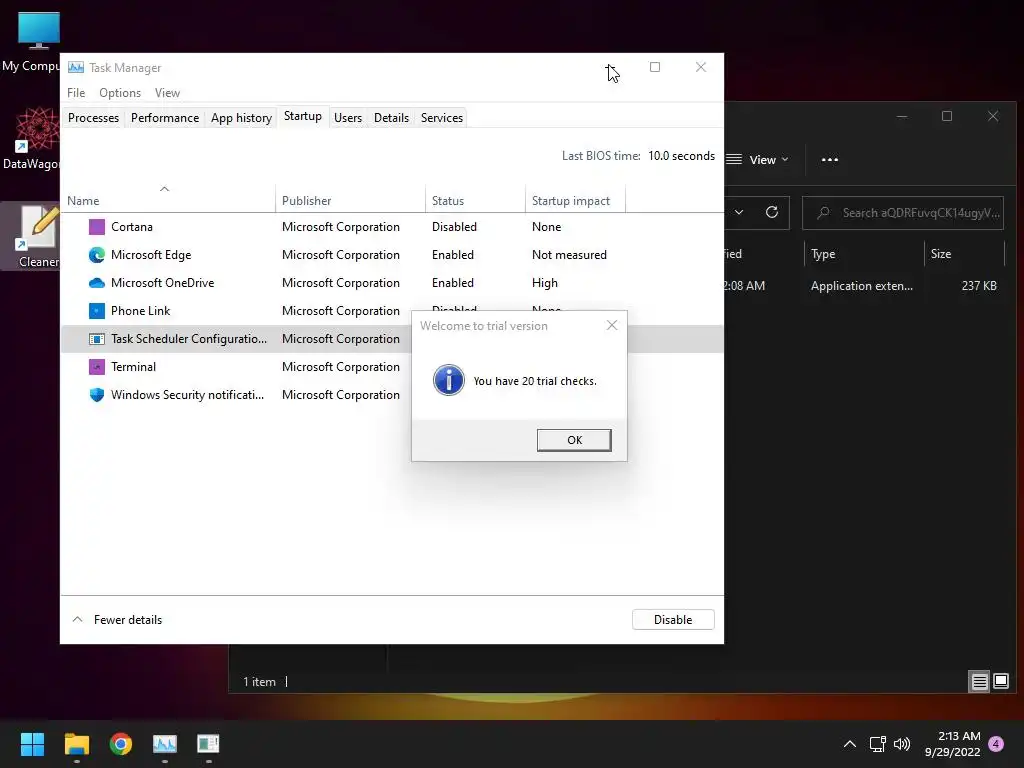Image resolution: width=1024 pixels, height=768 pixels.
Task: Click the Task Scheduler Configuration icon
Action: (97, 339)
